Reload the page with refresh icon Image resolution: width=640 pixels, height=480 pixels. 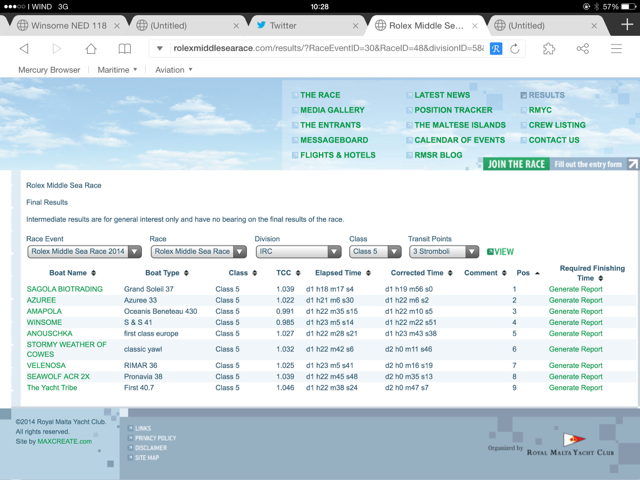point(515,49)
